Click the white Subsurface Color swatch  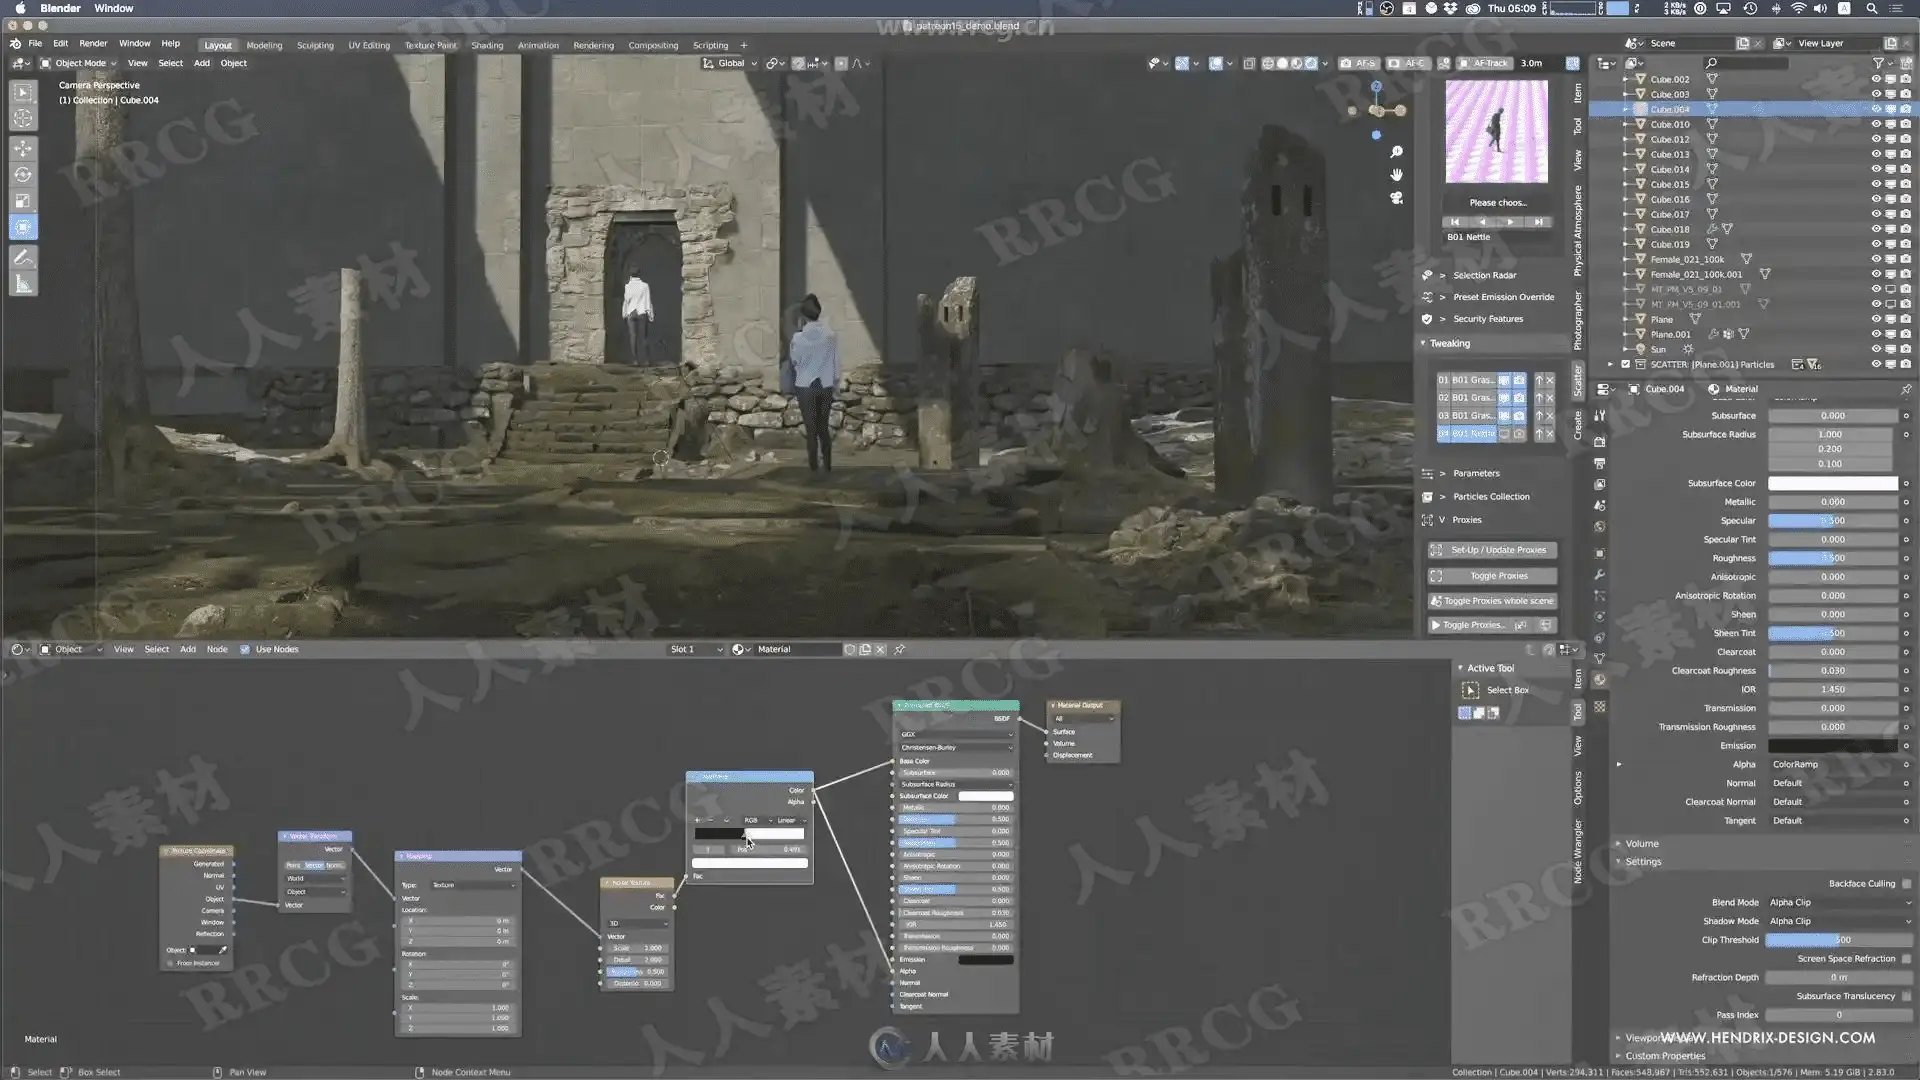1832,483
